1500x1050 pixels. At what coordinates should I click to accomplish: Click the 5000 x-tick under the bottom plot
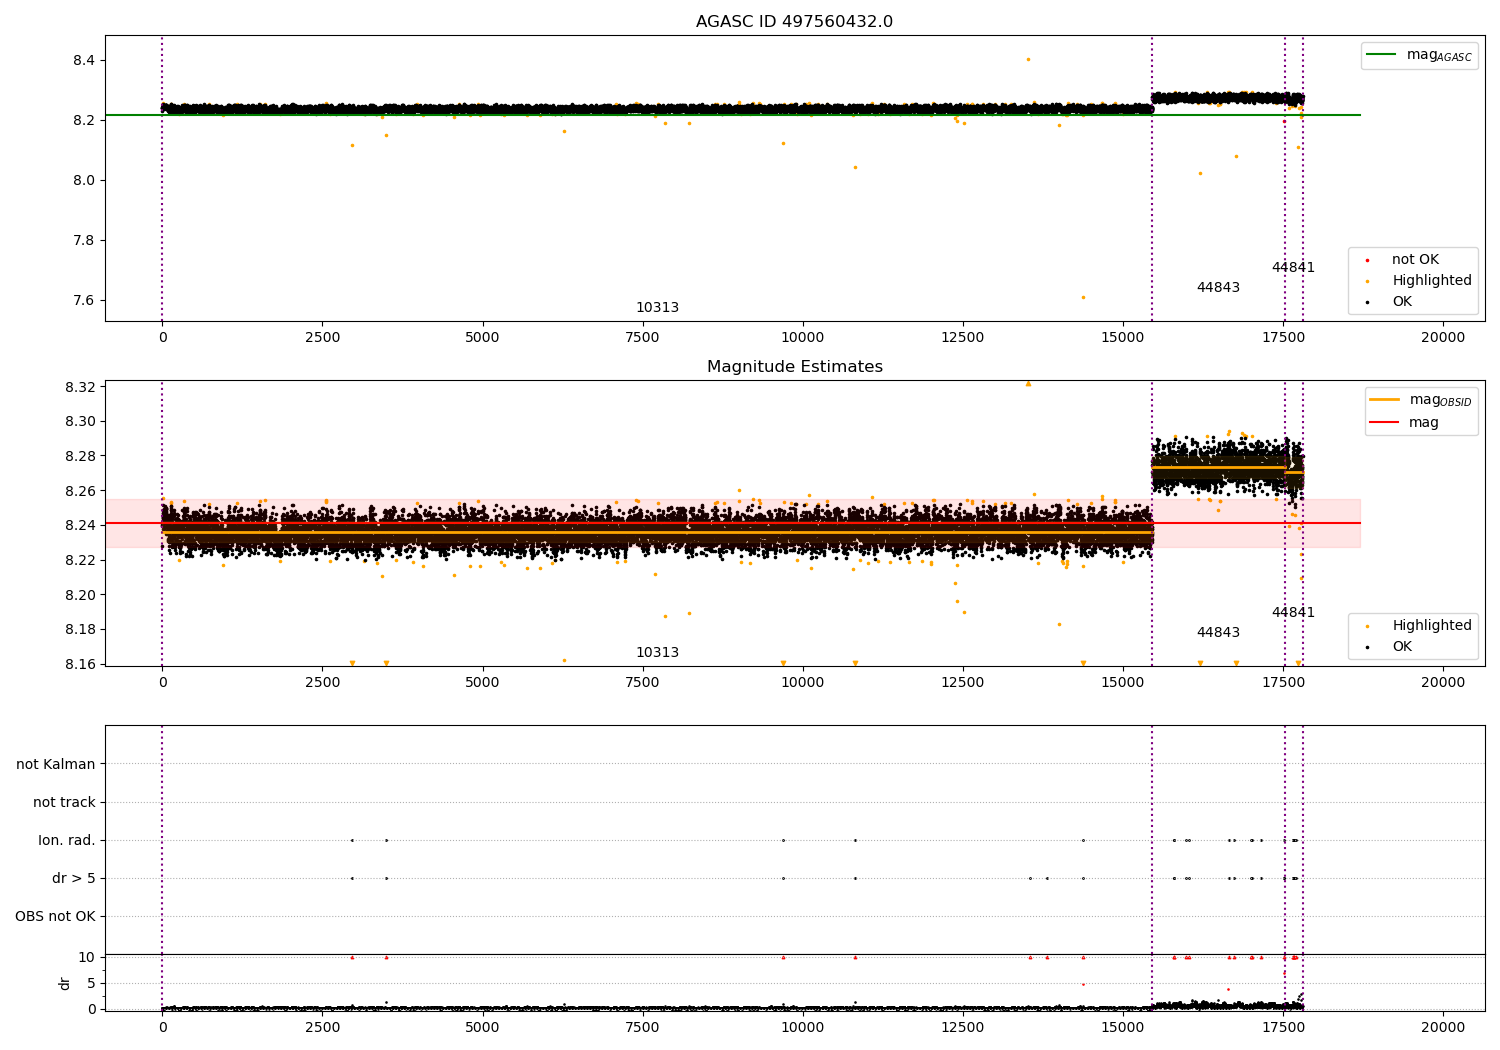click(x=482, y=1028)
